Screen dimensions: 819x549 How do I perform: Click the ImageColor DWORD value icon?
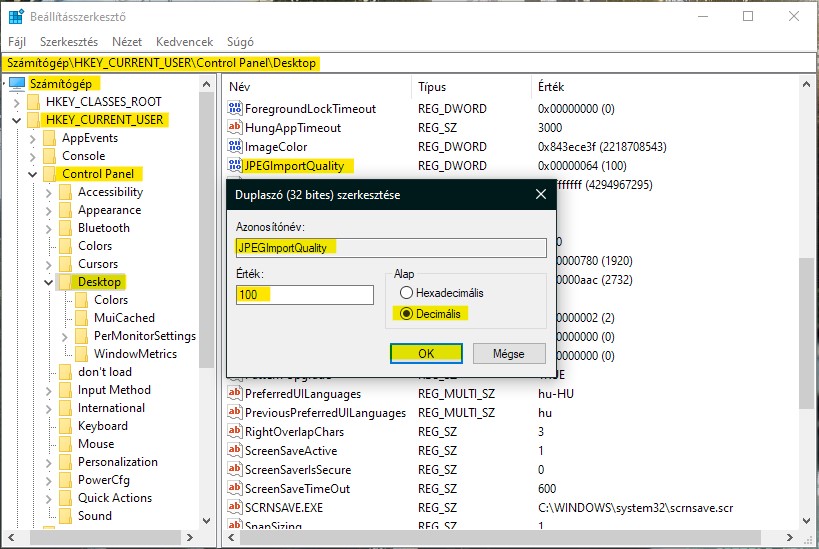click(x=235, y=146)
